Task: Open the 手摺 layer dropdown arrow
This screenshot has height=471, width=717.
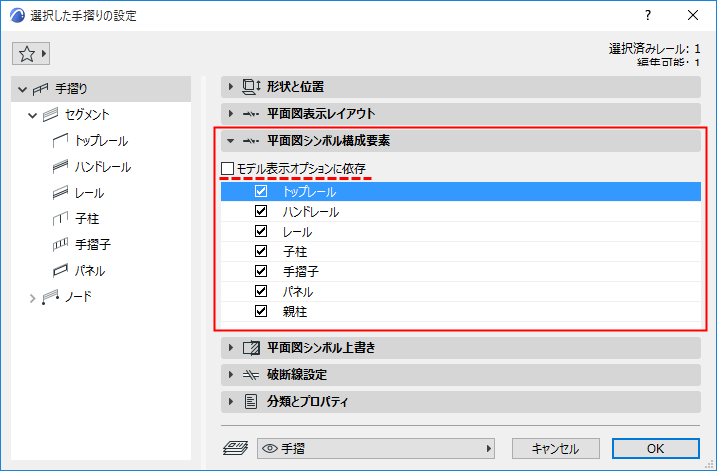Action: 489,449
